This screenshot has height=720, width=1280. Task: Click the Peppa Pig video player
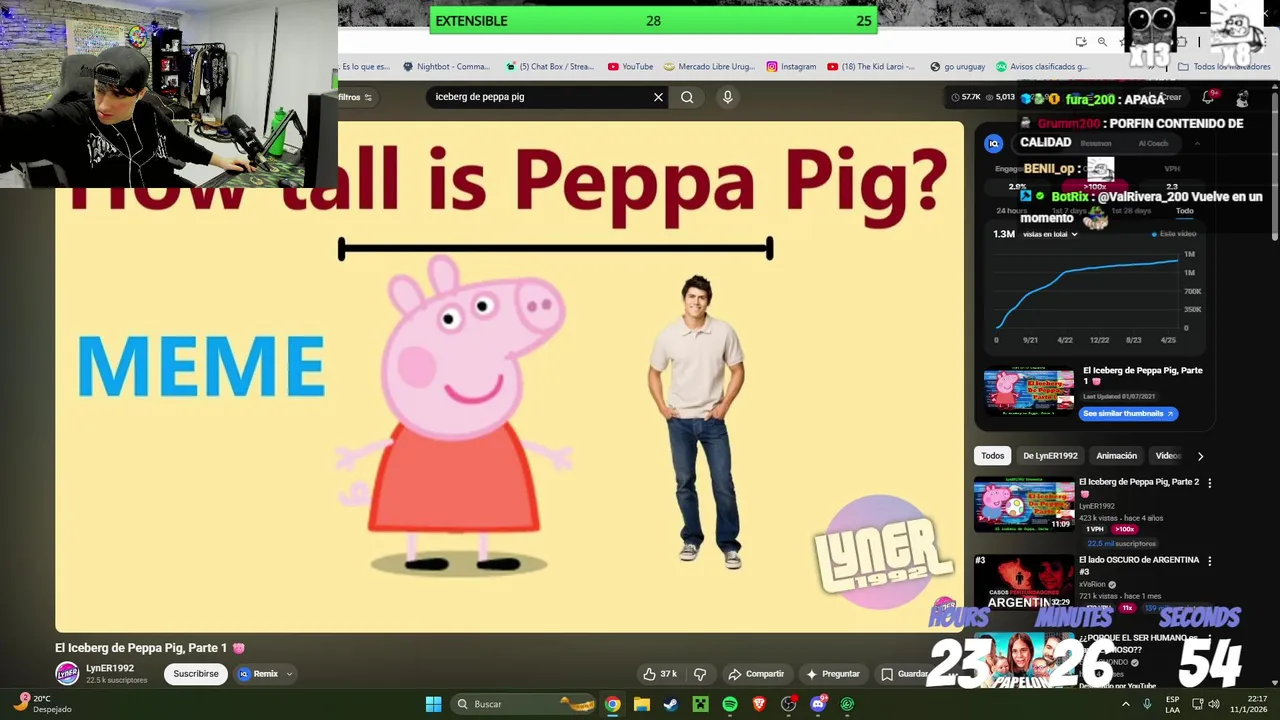509,377
